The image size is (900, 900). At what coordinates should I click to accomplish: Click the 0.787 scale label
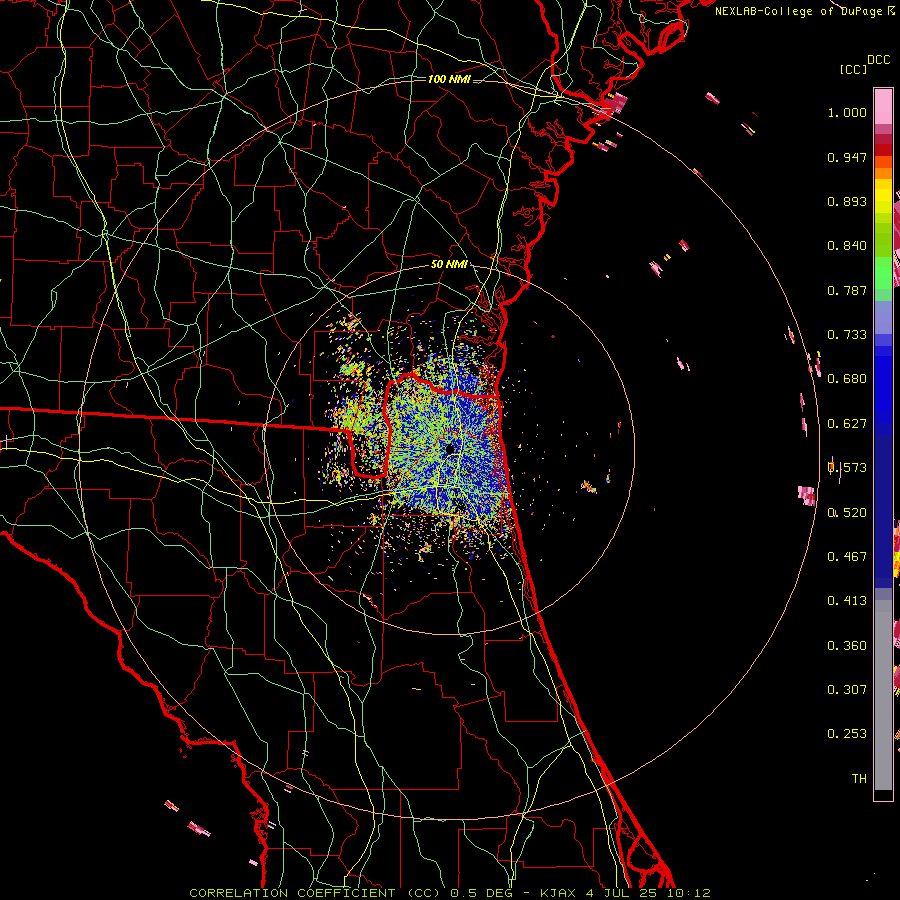coord(847,290)
